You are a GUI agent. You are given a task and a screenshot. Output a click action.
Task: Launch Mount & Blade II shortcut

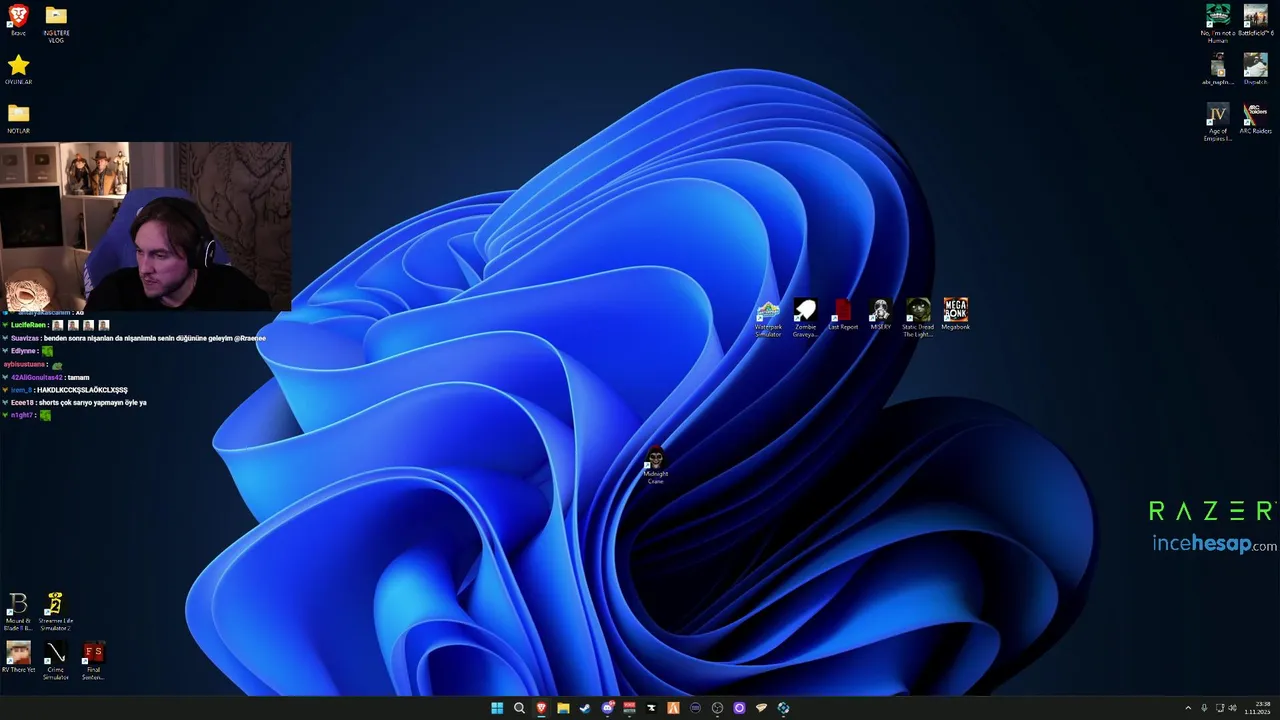point(18,612)
